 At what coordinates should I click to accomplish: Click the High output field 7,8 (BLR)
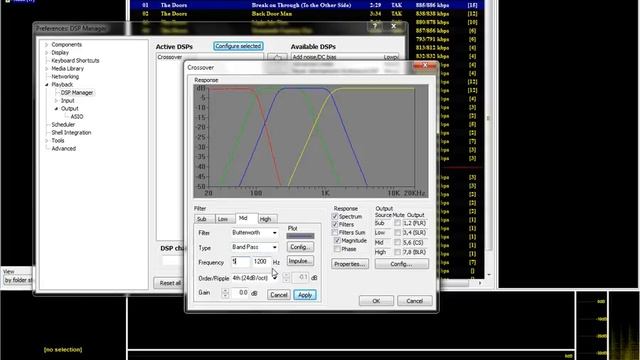[x=415, y=252]
